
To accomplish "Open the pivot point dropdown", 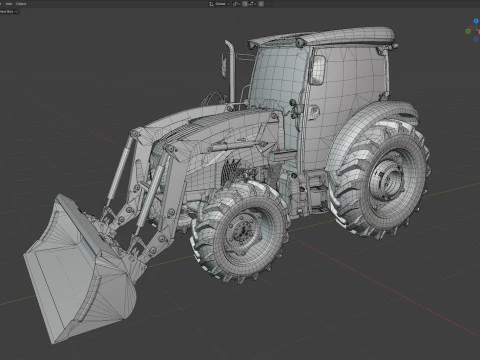I will (x=236, y=4).
